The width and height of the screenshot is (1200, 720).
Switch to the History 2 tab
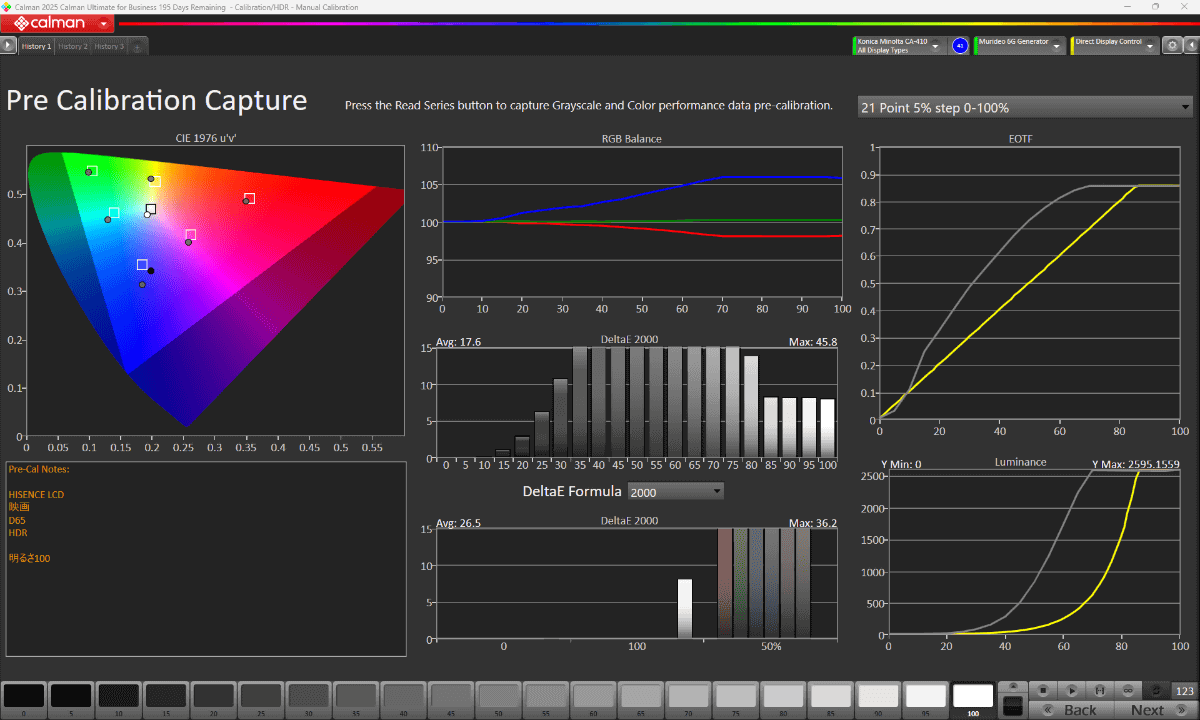pos(72,47)
